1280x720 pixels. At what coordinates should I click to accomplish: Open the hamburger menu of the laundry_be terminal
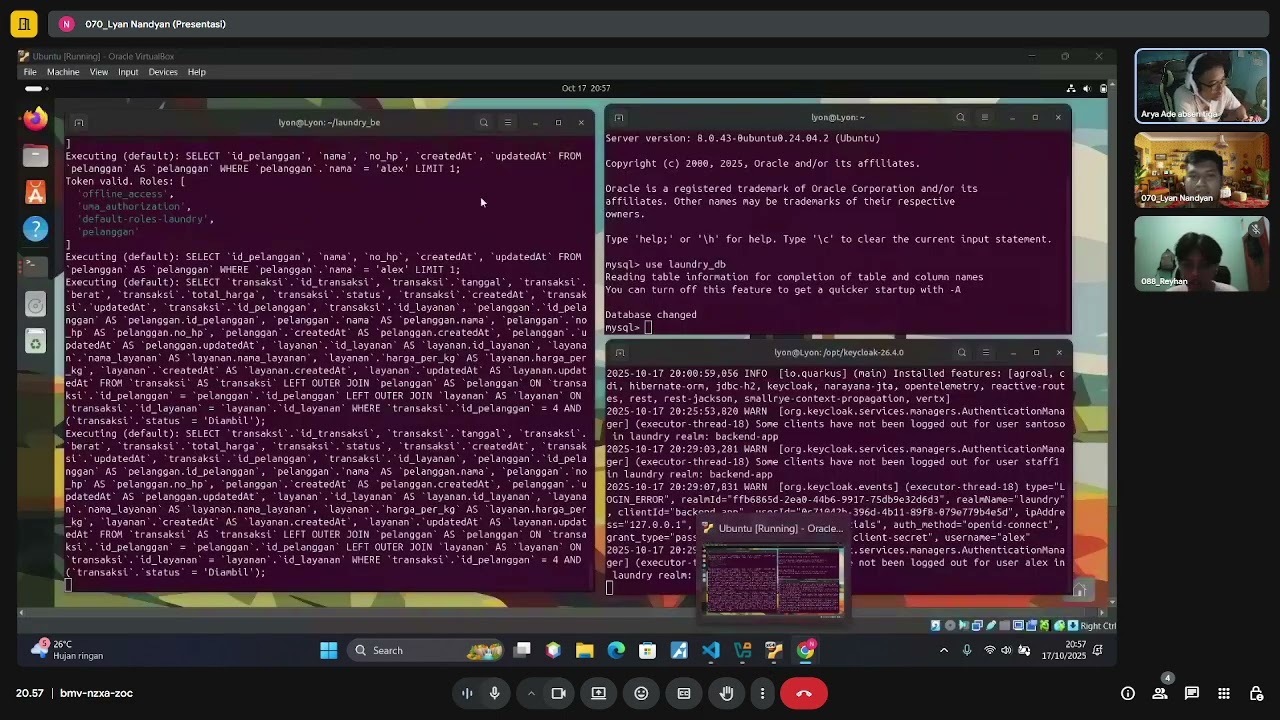click(508, 123)
